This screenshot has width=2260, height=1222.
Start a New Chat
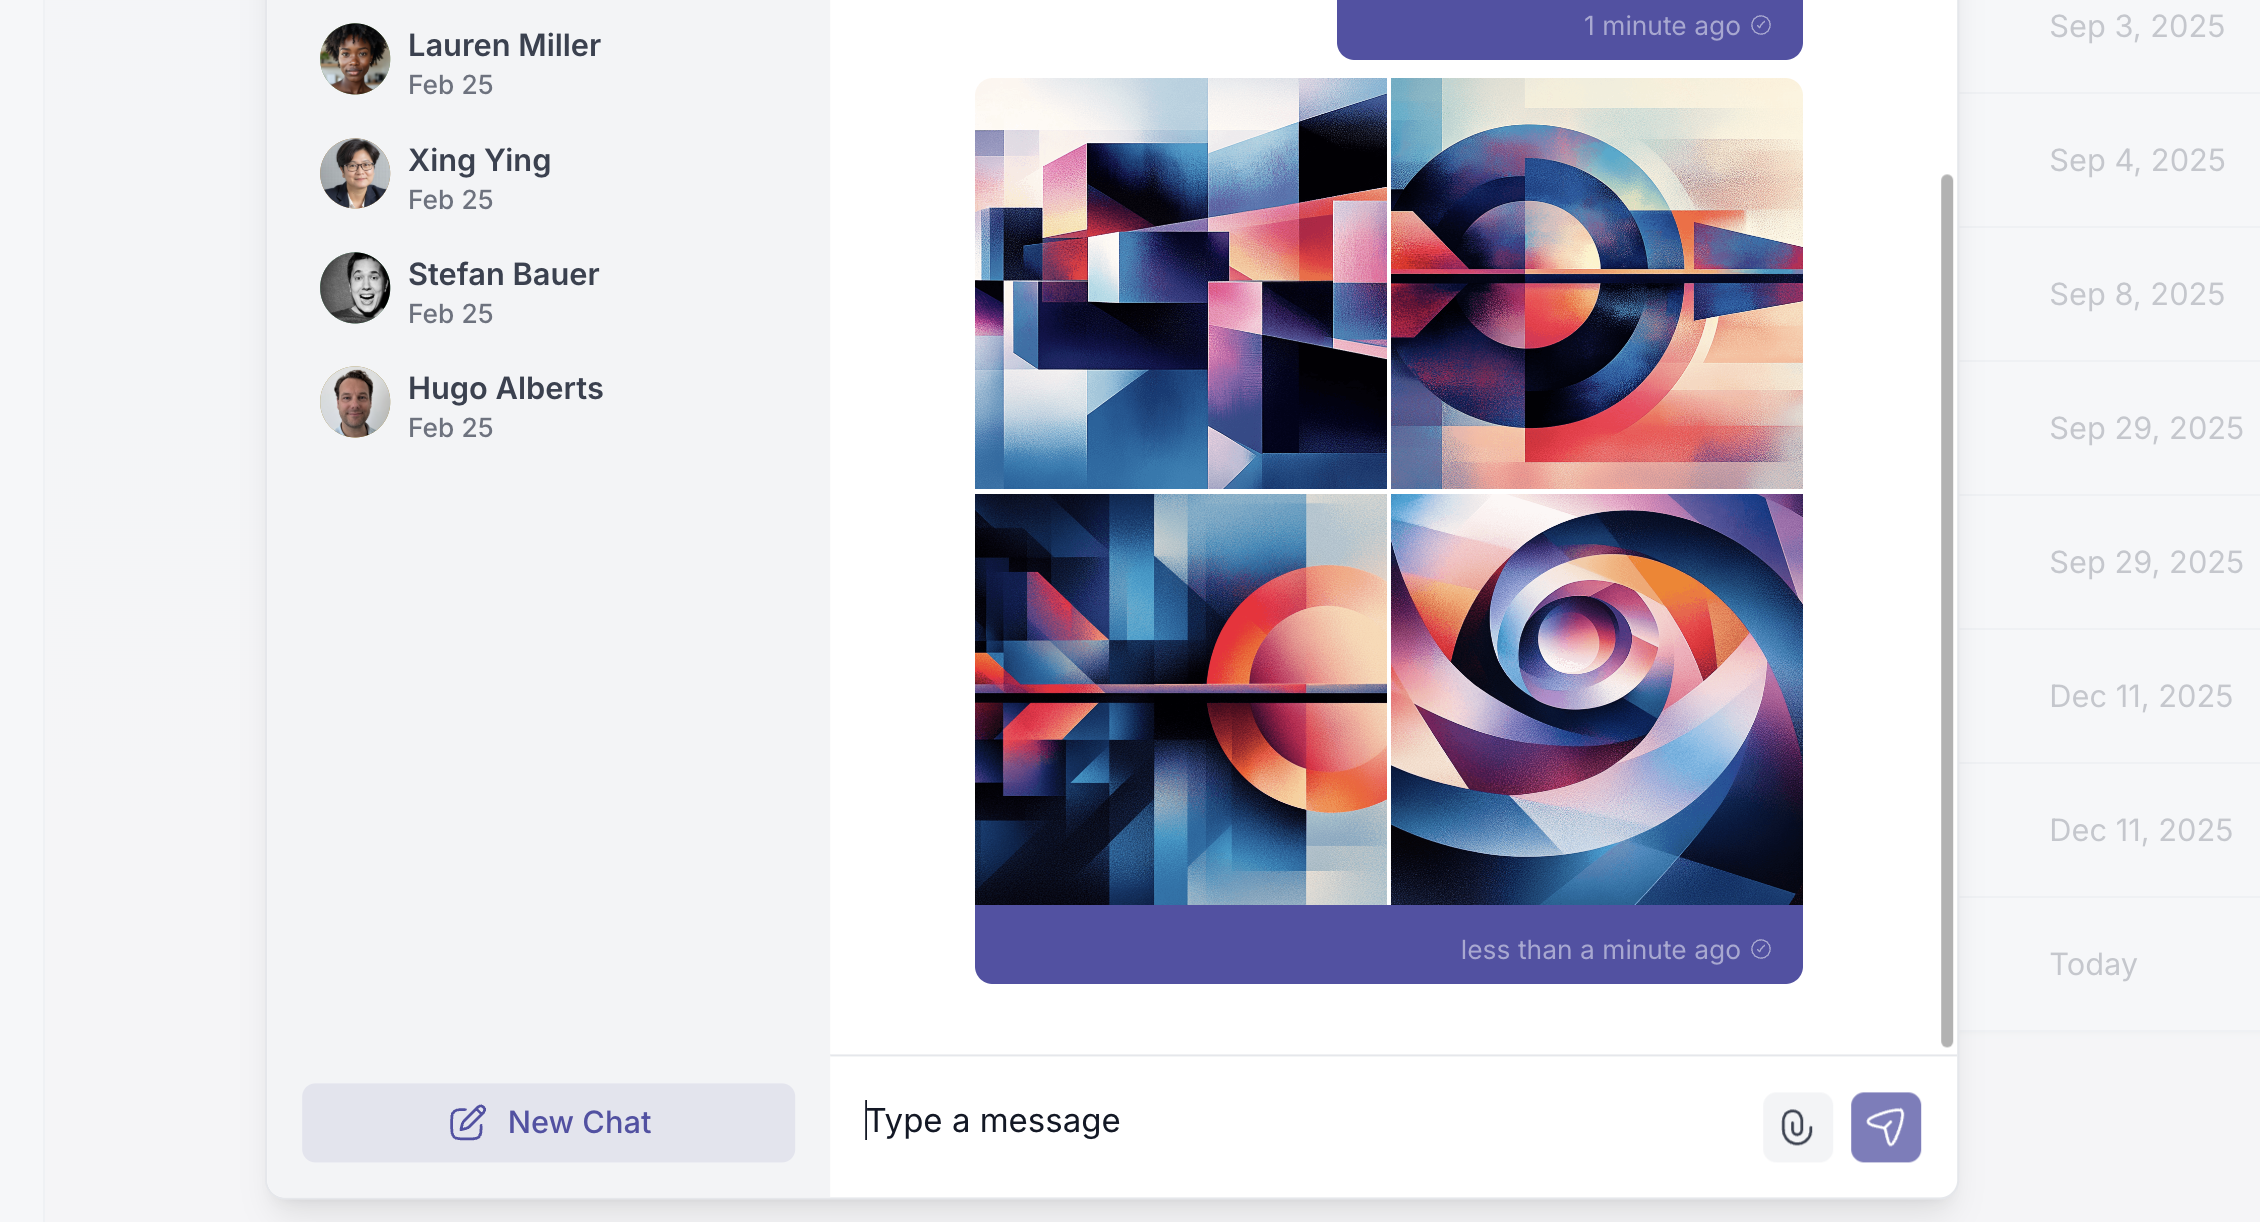click(x=548, y=1122)
